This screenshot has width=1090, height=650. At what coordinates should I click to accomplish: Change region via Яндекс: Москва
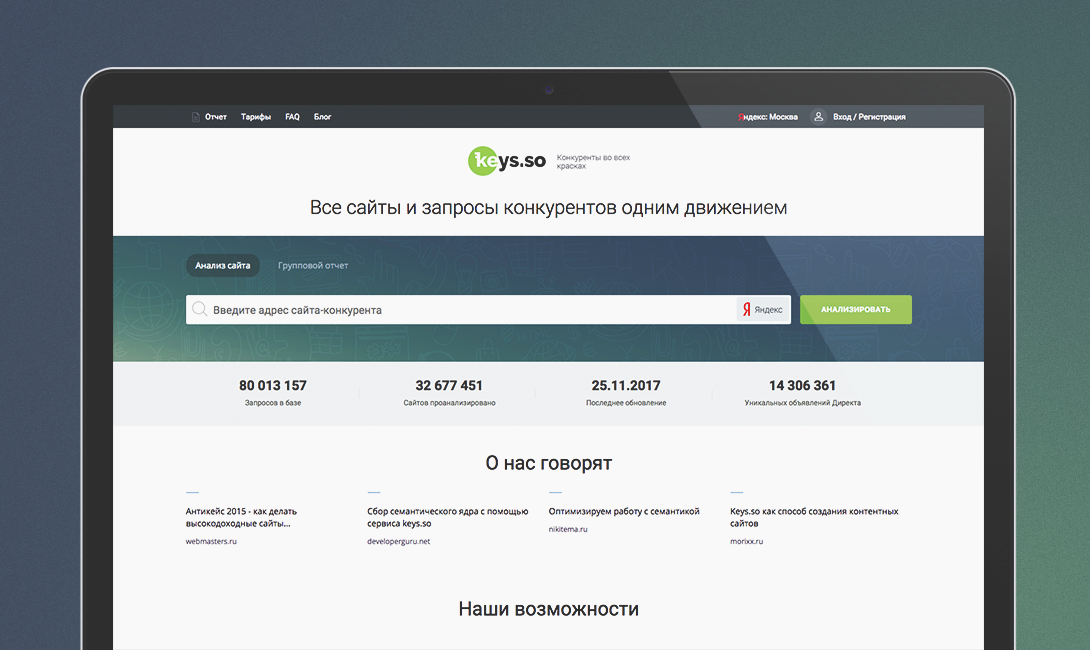coord(768,117)
